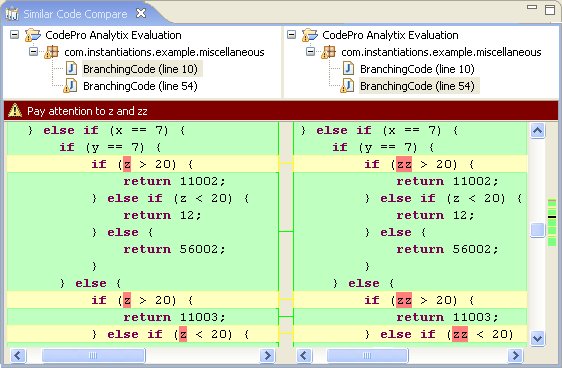
Task: Click Java file icon for right BranchingCode line 54
Action: point(347,86)
